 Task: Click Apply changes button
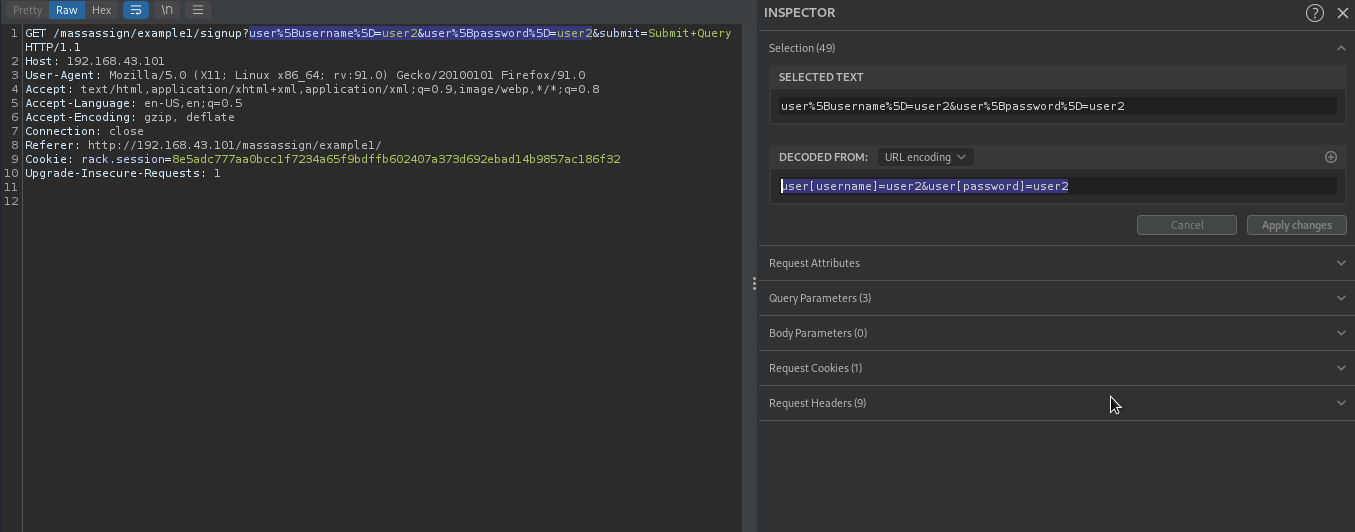(1297, 225)
